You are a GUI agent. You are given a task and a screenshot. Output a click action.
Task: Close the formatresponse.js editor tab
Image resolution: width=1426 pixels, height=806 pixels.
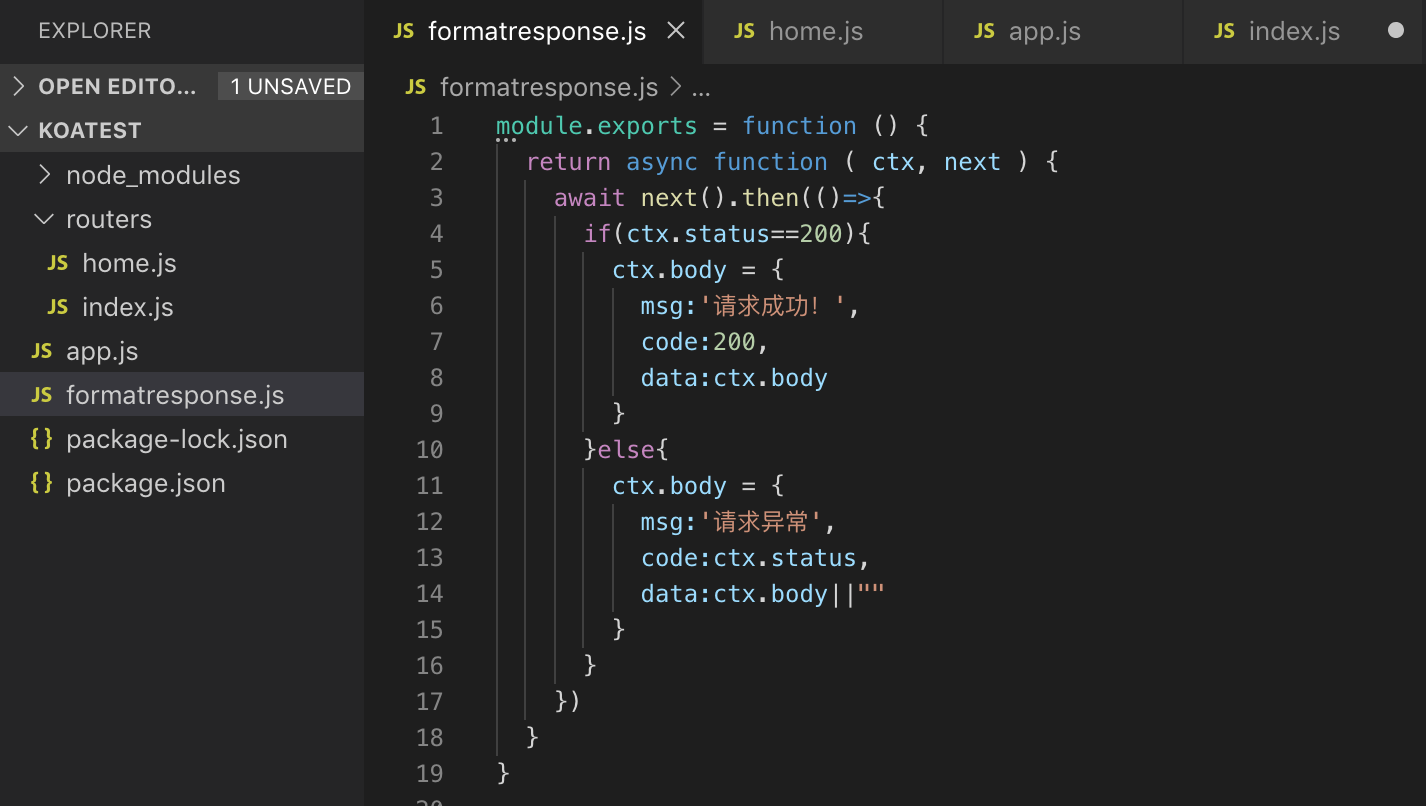click(x=676, y=31)
